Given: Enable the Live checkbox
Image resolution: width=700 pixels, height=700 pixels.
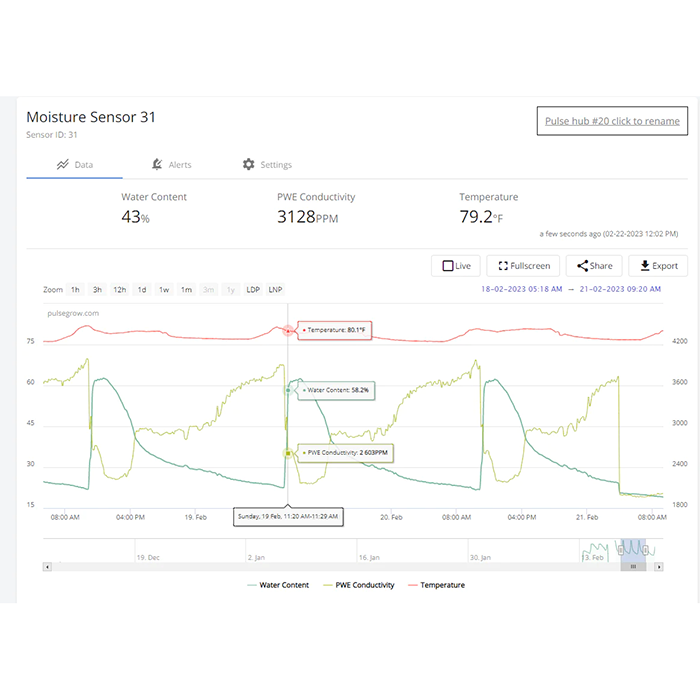Looking at the screenshot, I should click(x=448, y=266).
